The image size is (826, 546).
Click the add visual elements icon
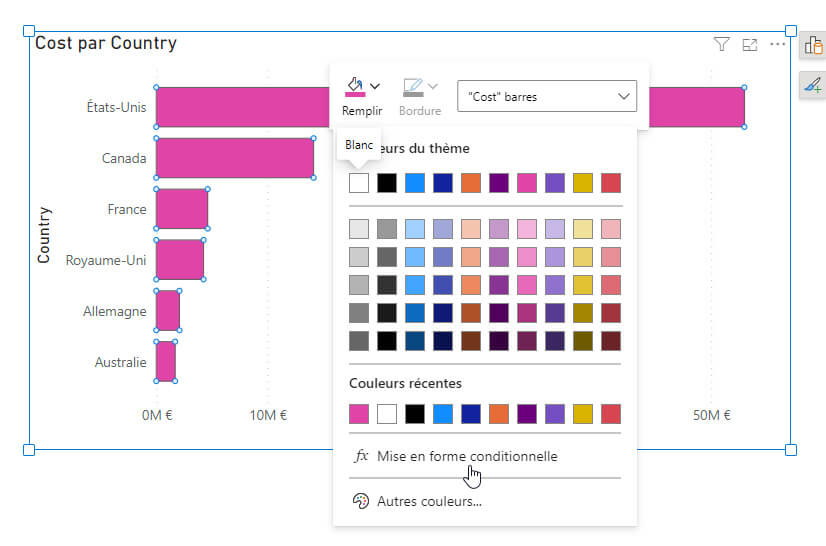(x=813, y=46)
